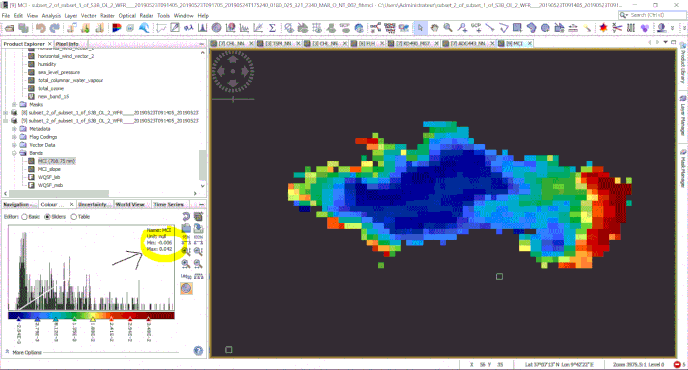The width and height of the screenshot is (688, 370).
Task: Select the Table editor radio button
Action: 73,217
